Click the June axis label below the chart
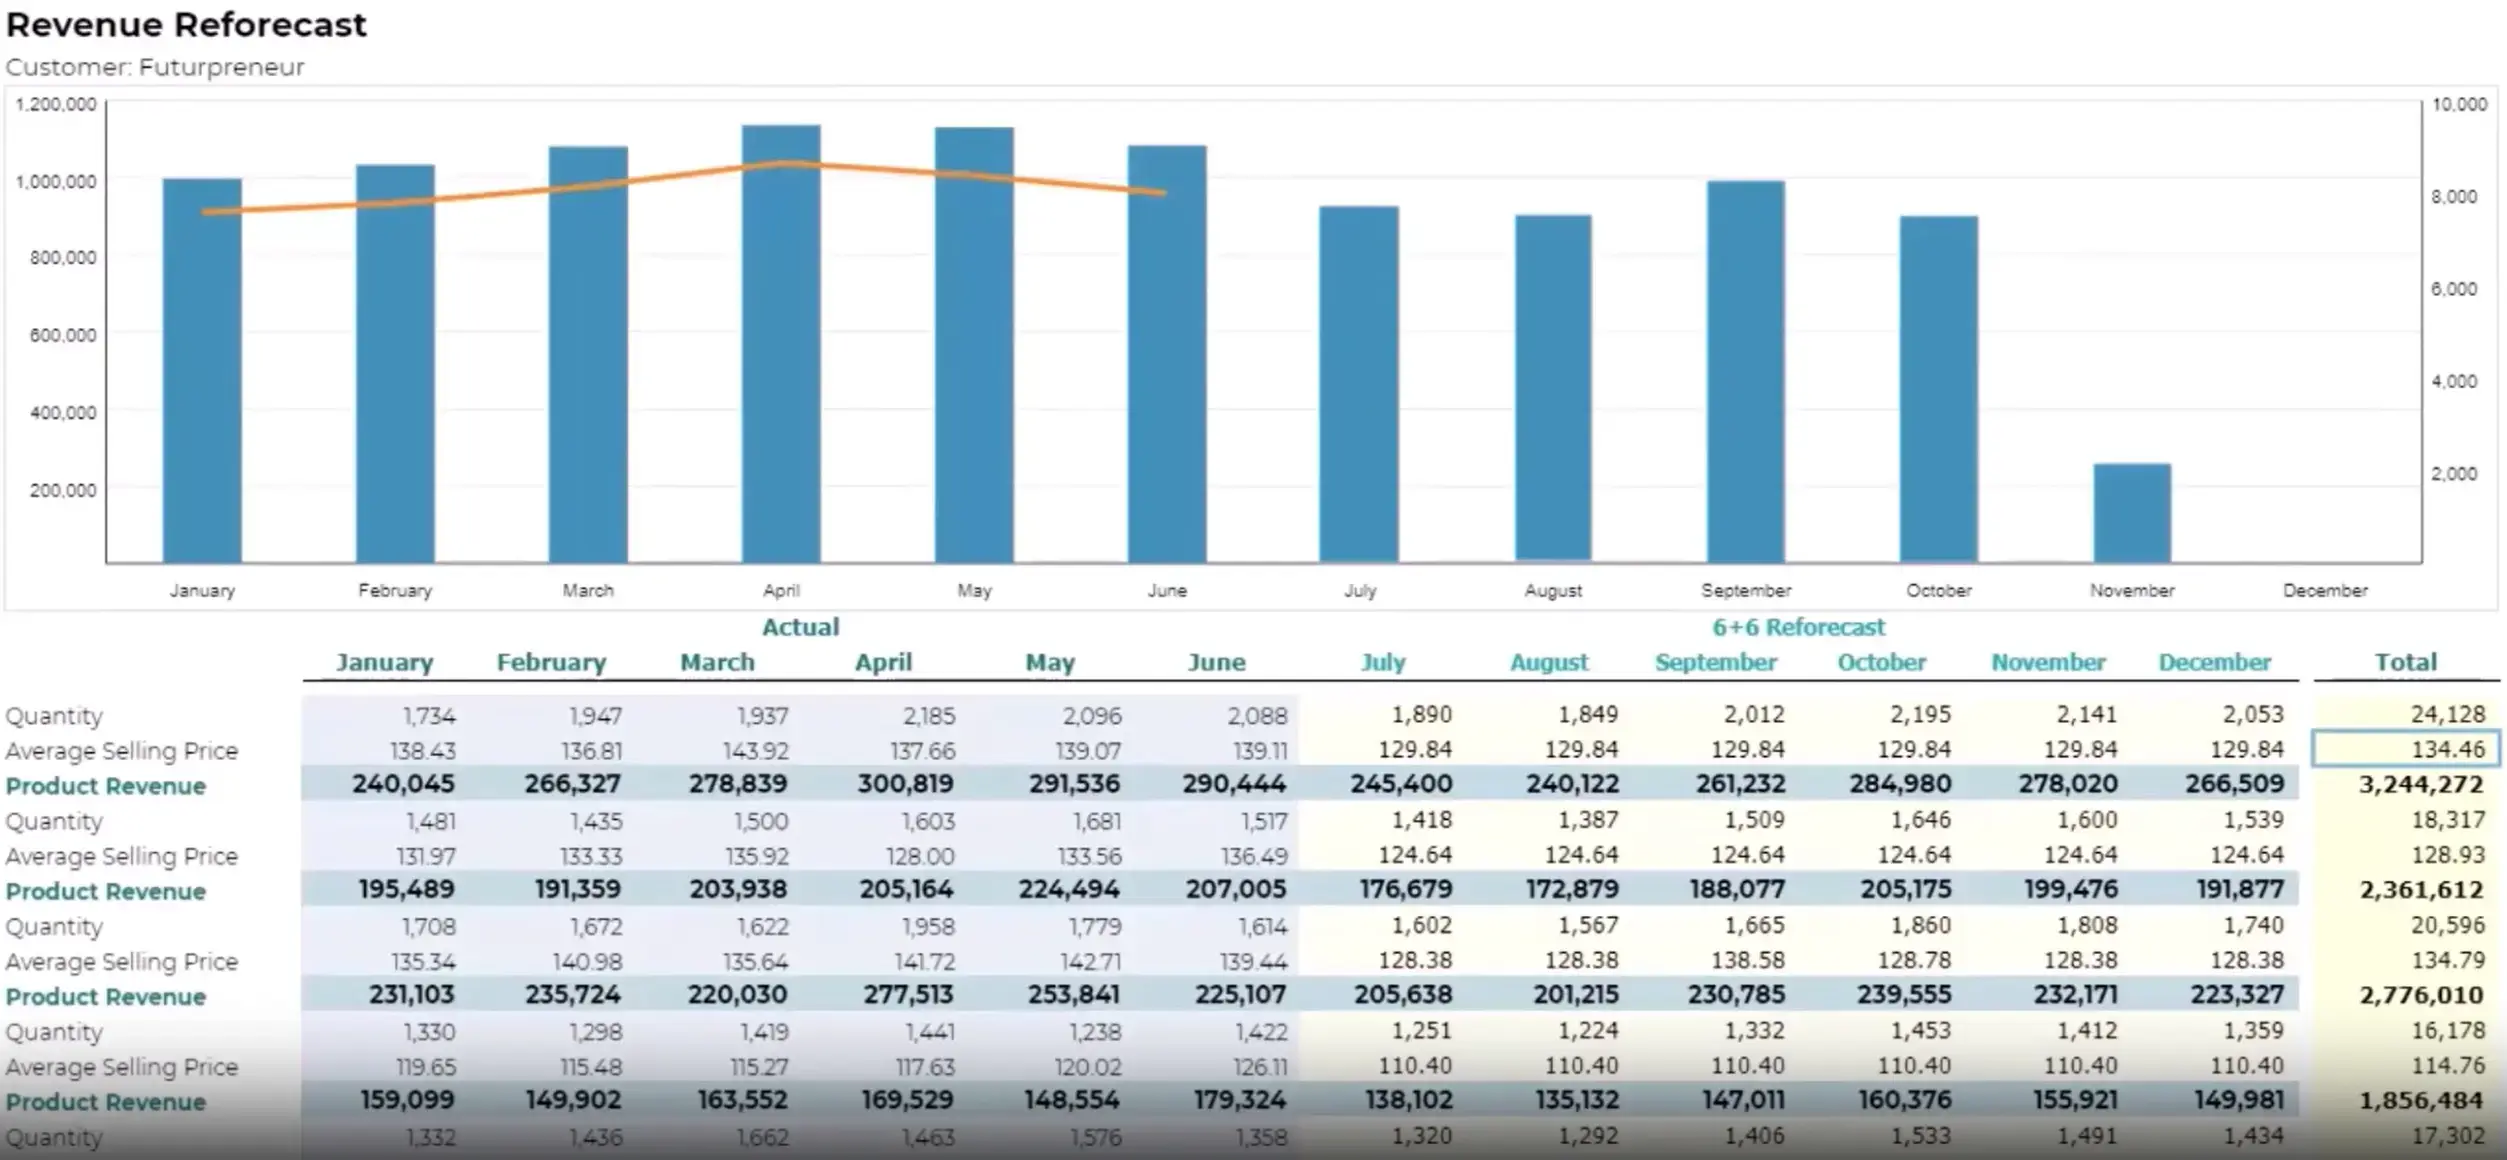This screenshot has height=1160, width=2507. pos(1166,590)
